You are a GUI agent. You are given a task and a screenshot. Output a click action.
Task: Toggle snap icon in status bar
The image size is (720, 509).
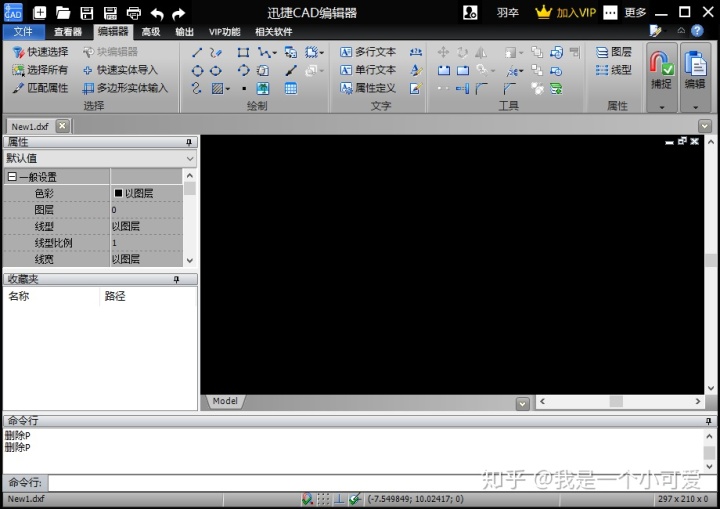[x=307, y=499]
